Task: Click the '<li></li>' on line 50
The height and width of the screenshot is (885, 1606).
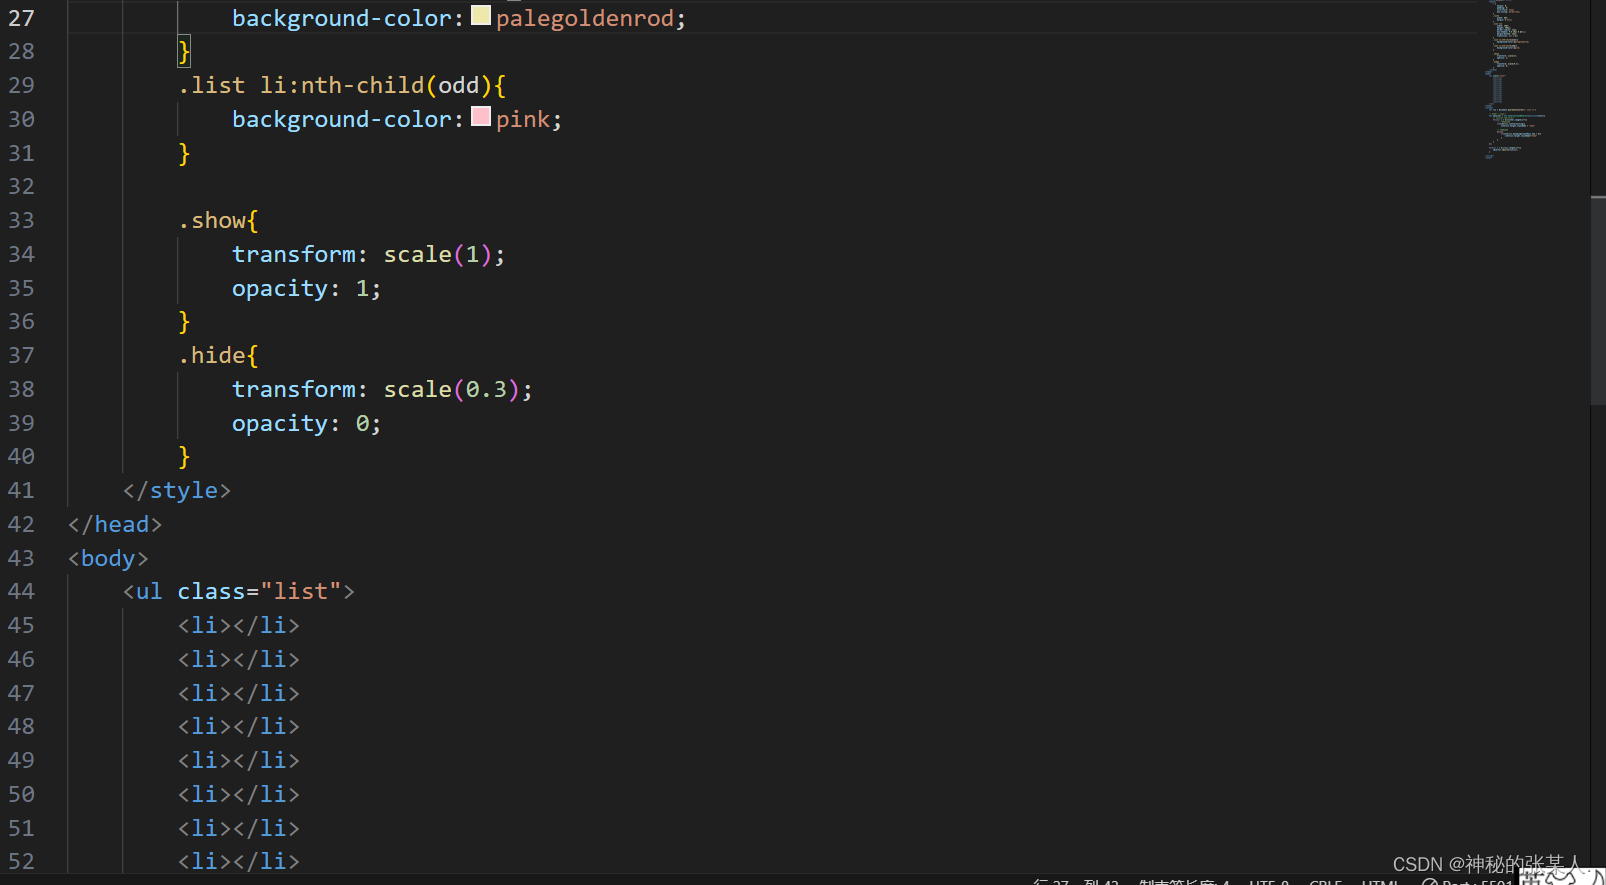Action: pyautogui.click(x=239, y=794)
